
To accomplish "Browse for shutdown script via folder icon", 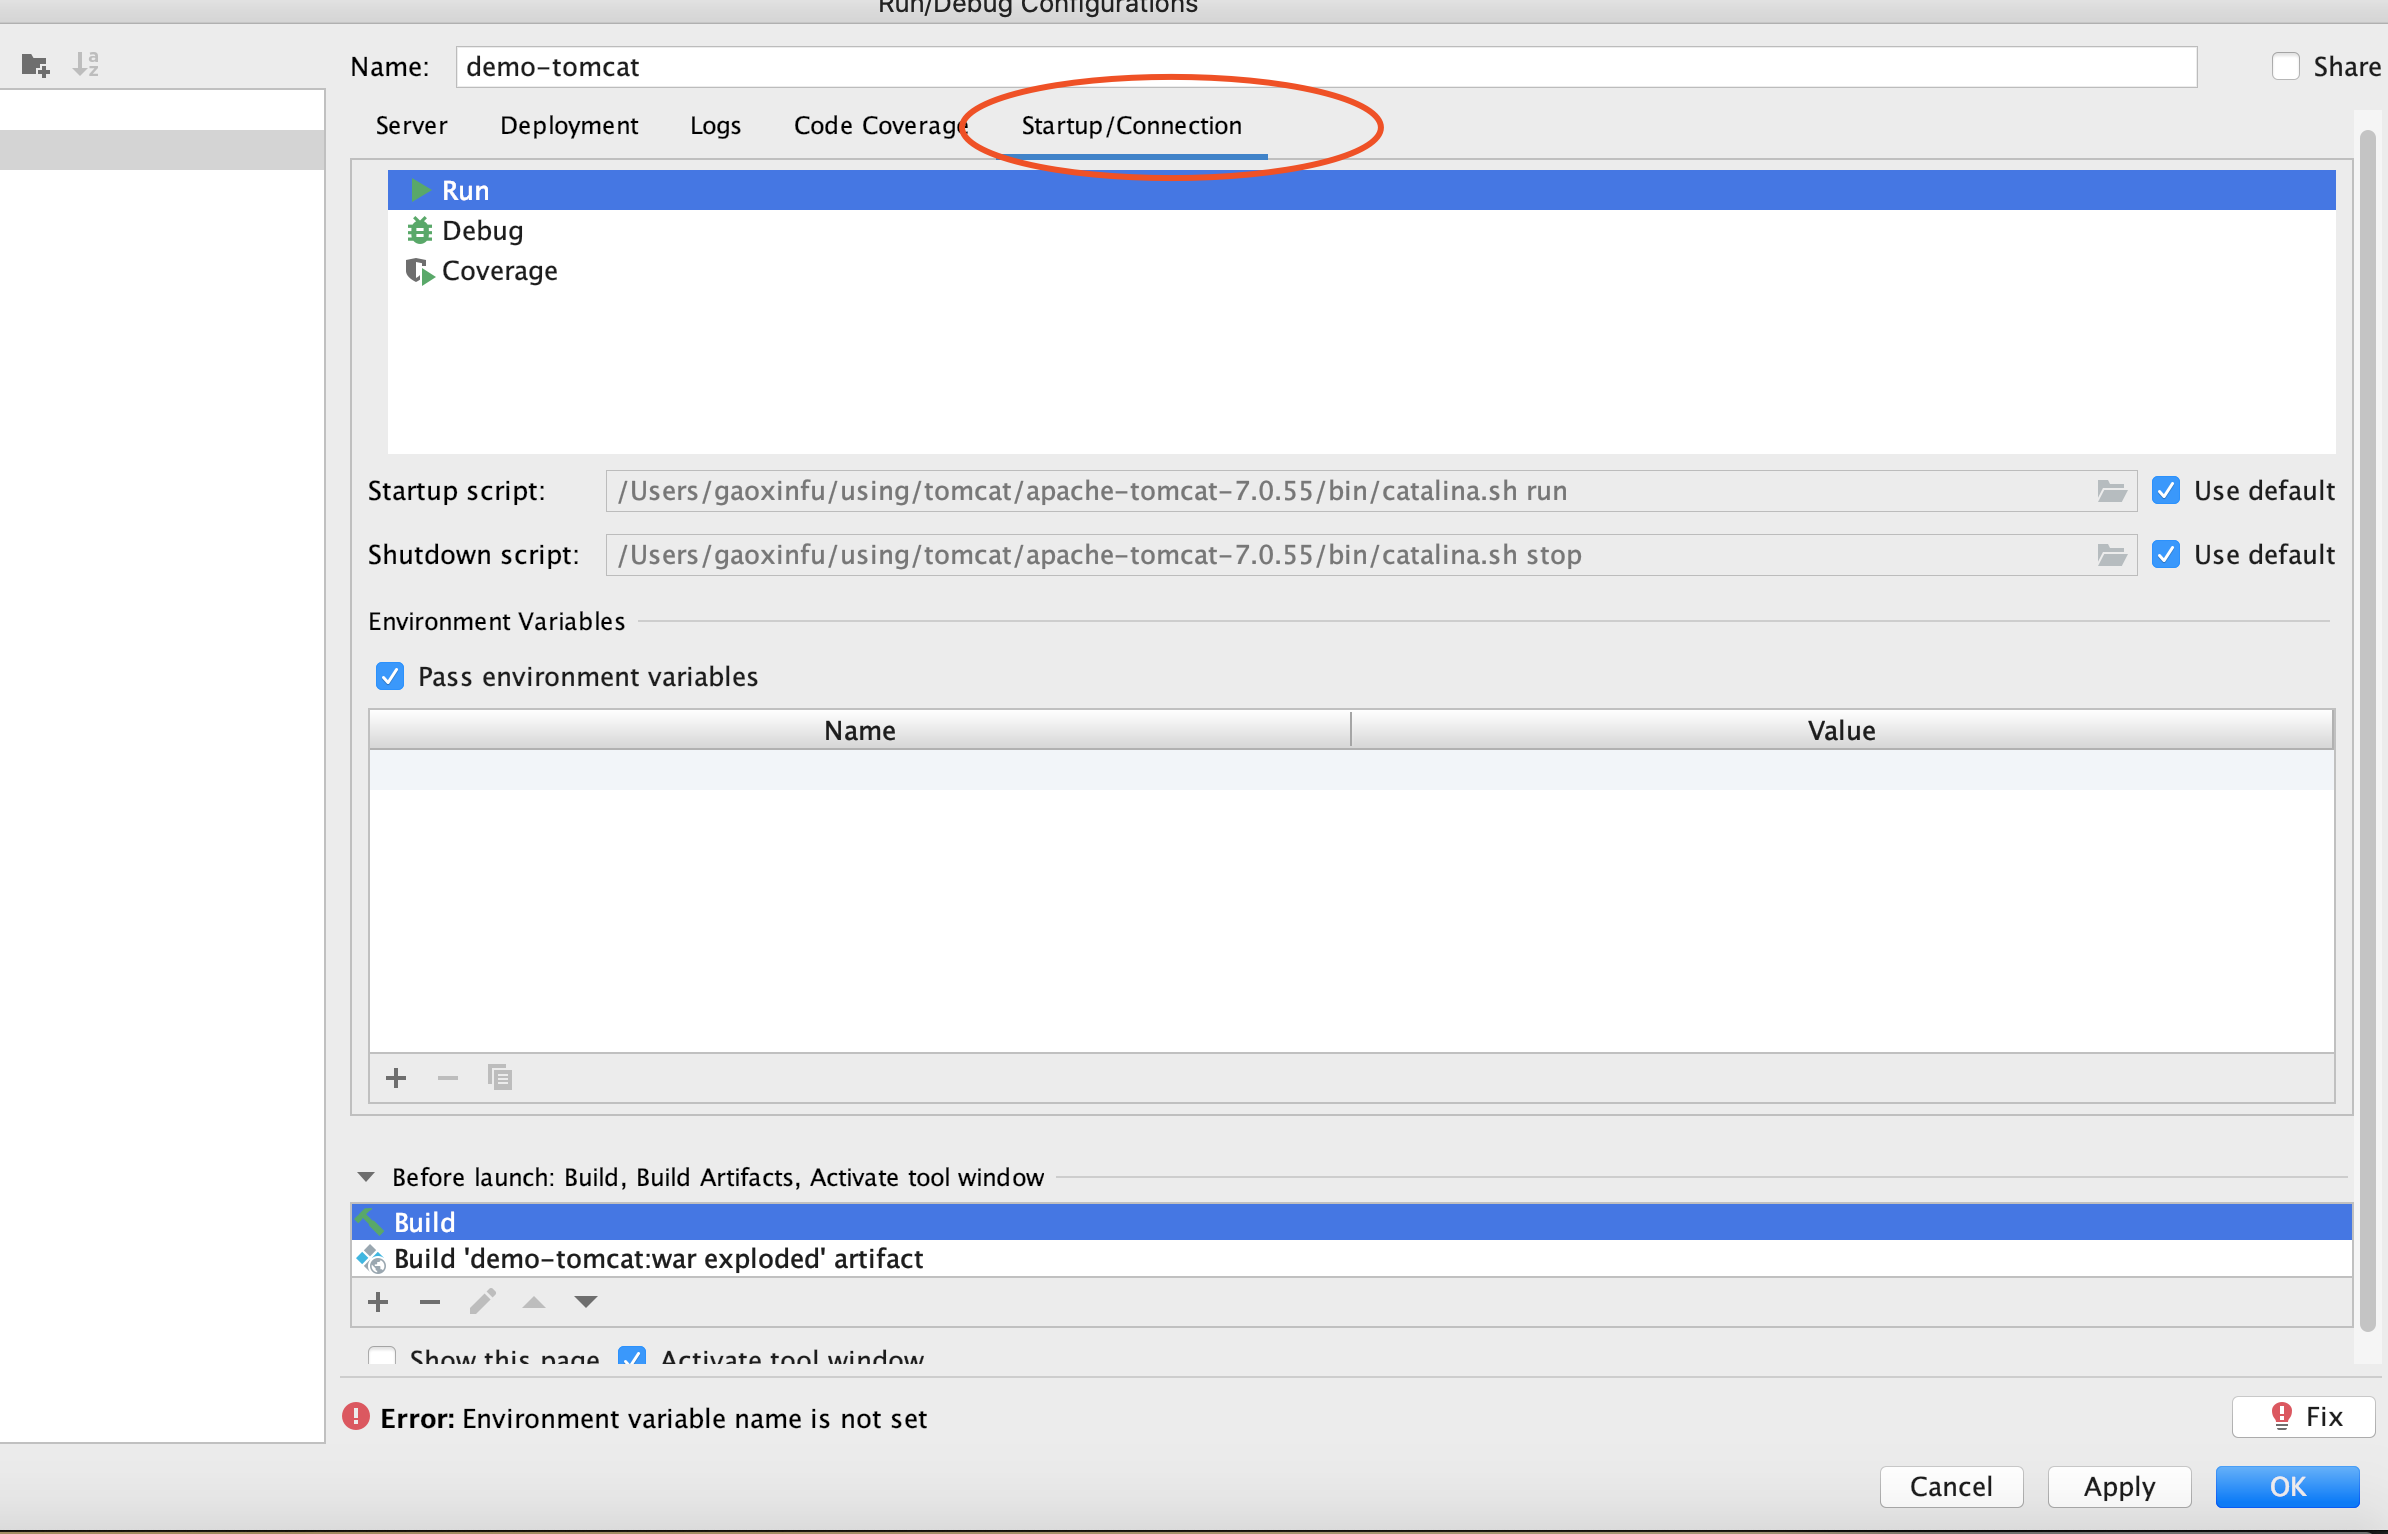I will pos(2111,555).
